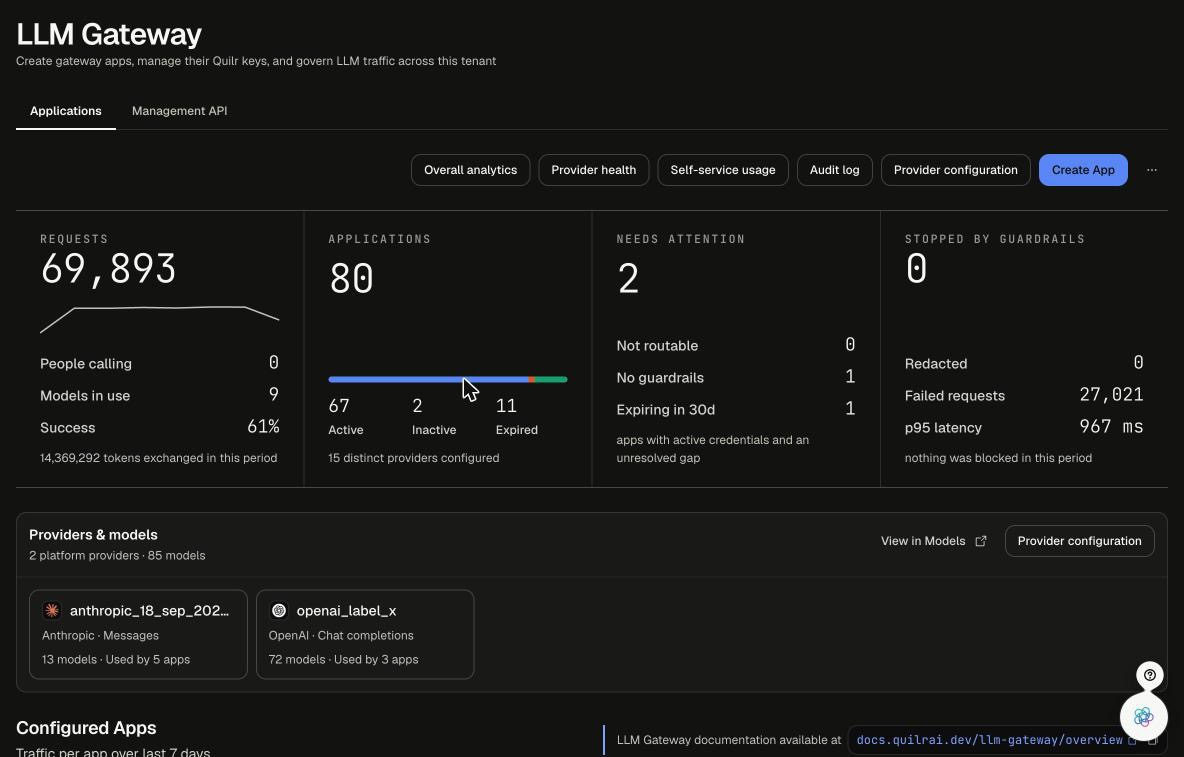Click the Failed requests 27,021 value
The image size is (1184, 757).
1111,395
